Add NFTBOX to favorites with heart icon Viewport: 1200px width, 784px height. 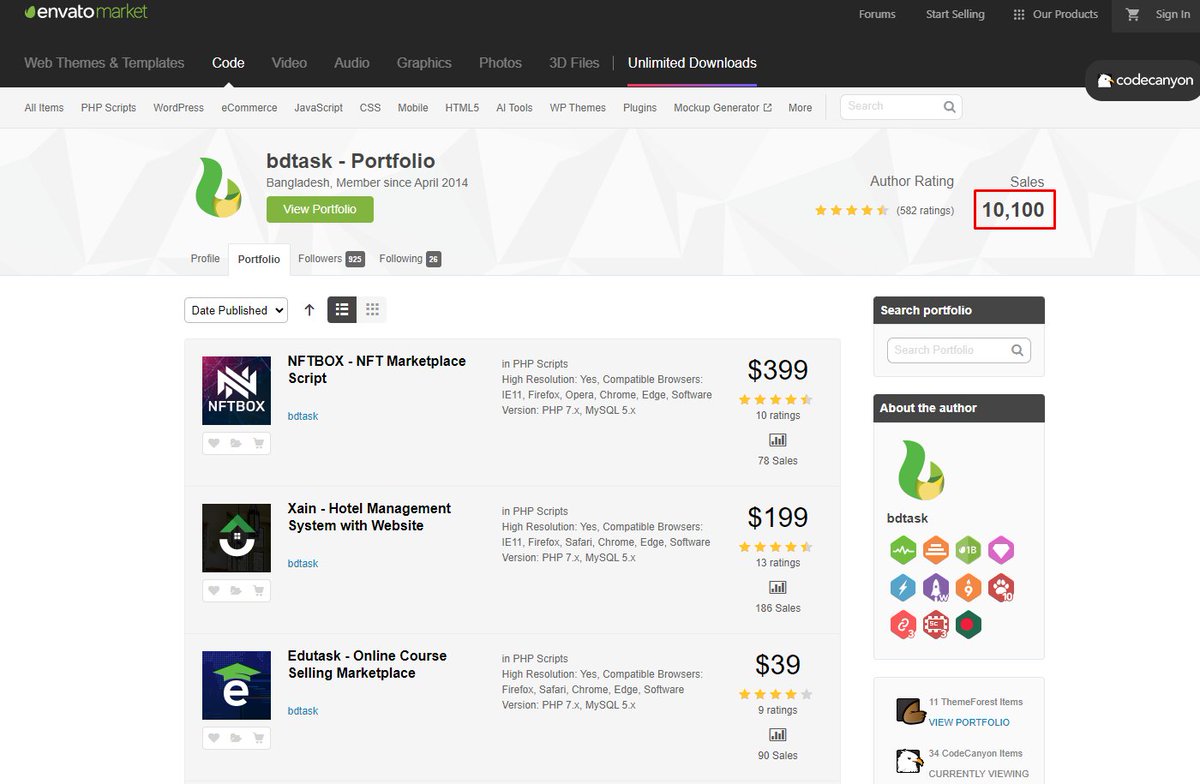coord(214,444)
